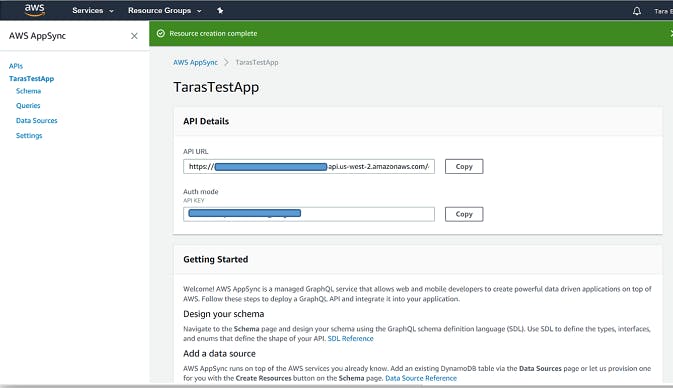Screen dimensions: 673x388
Task: Click the TarasTestApp page title
Action: (216, 87)
